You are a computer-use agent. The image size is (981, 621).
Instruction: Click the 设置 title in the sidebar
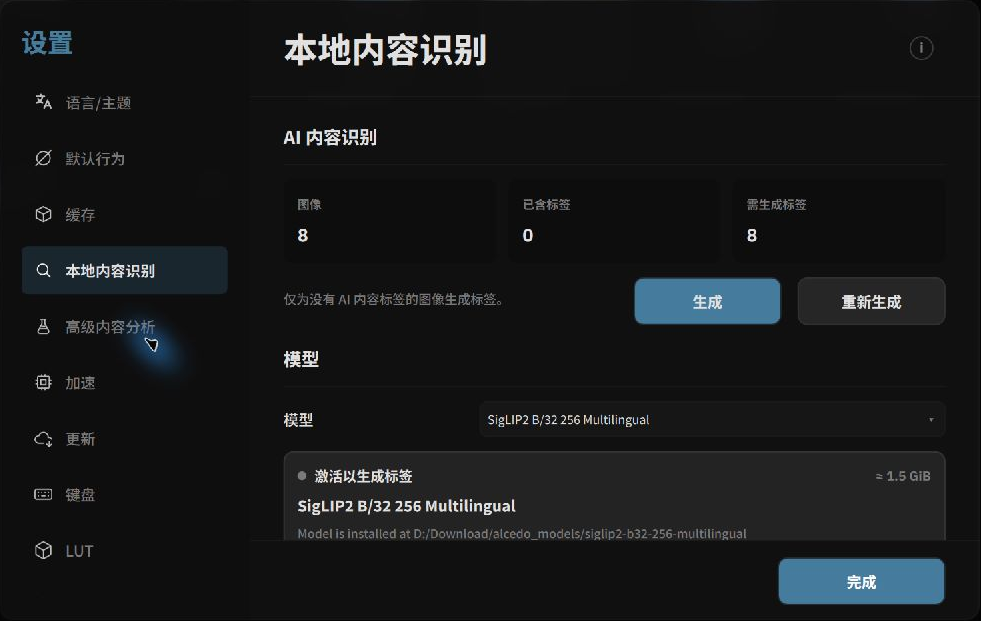tap(48, 43)
